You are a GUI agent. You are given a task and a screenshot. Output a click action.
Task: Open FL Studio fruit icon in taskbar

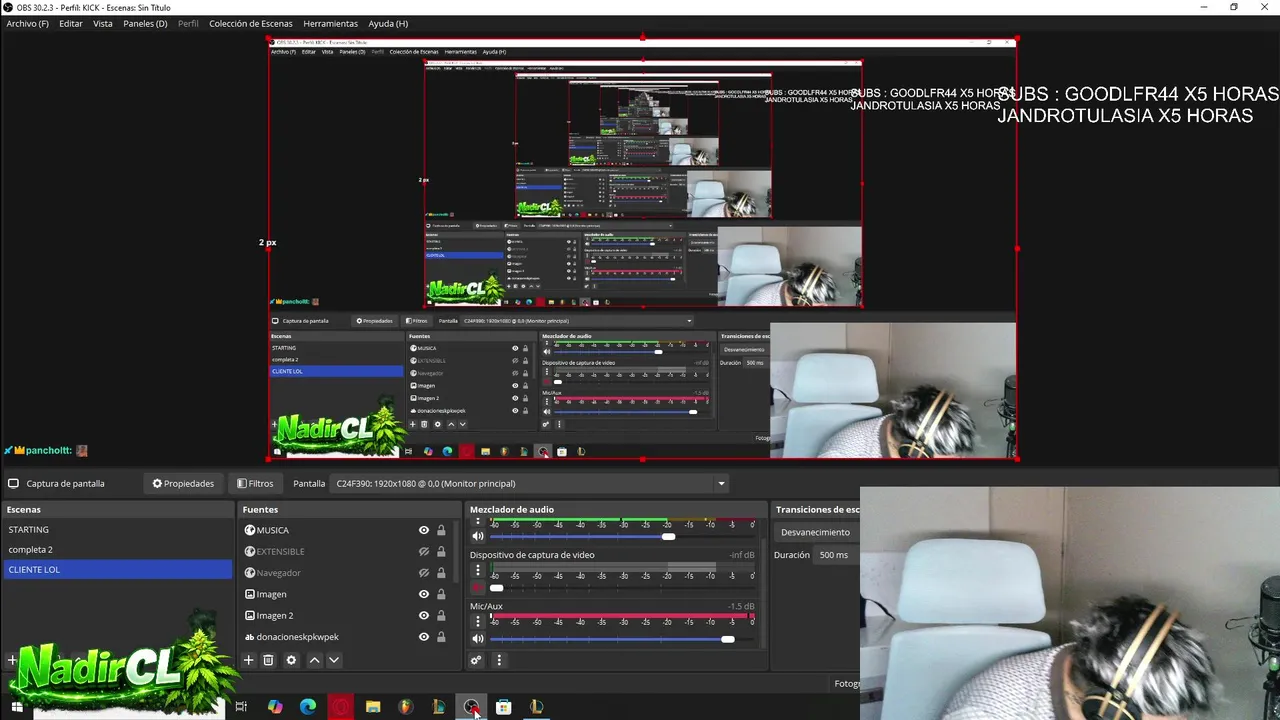coord(405,707)
